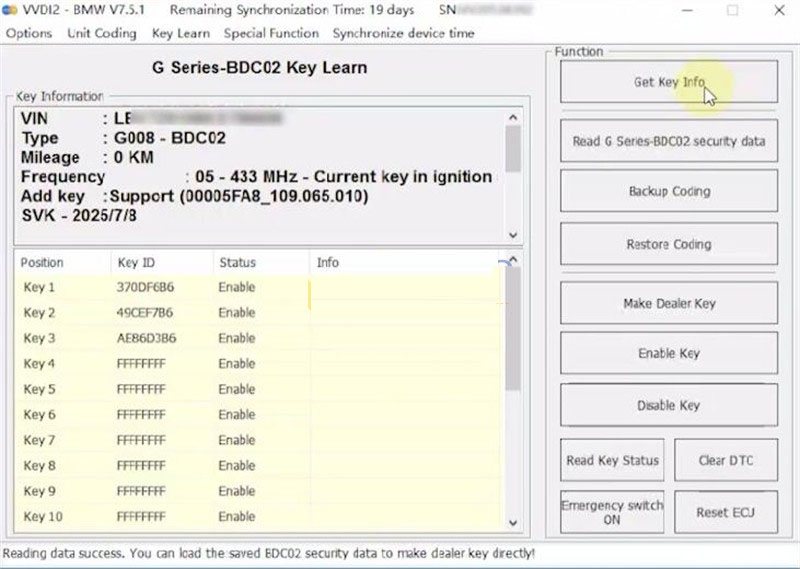Click the key list scrollbar thumb
The image size is (800, 569).
[513, 329]
